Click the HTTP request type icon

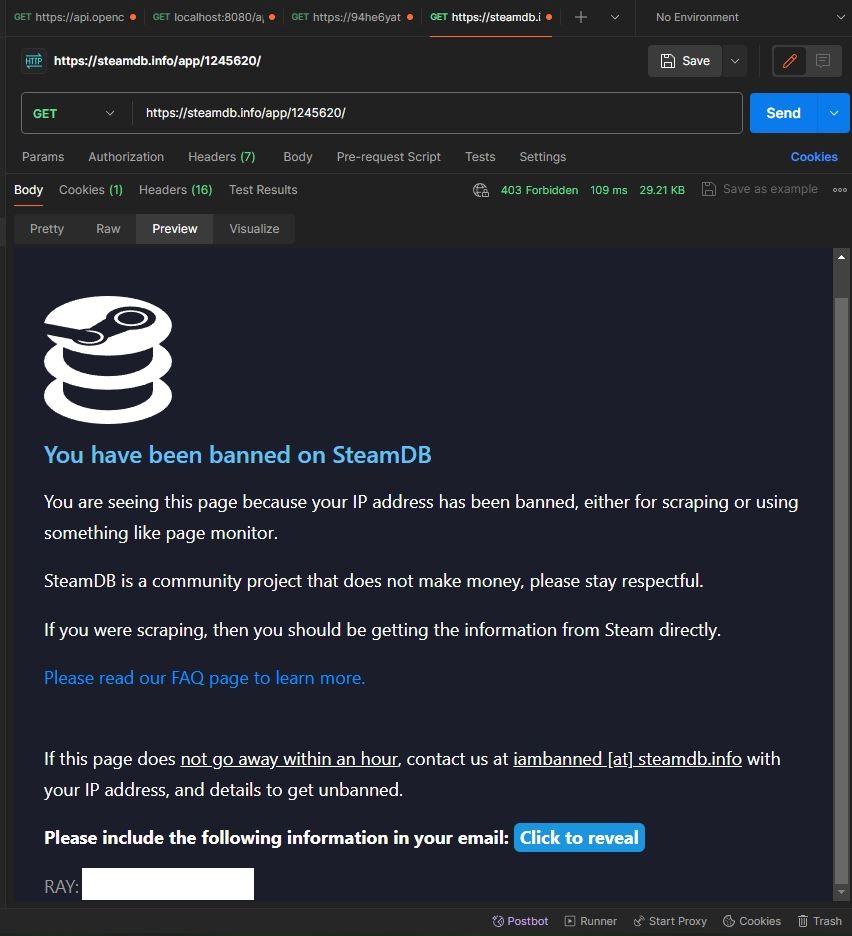(34, 61)
